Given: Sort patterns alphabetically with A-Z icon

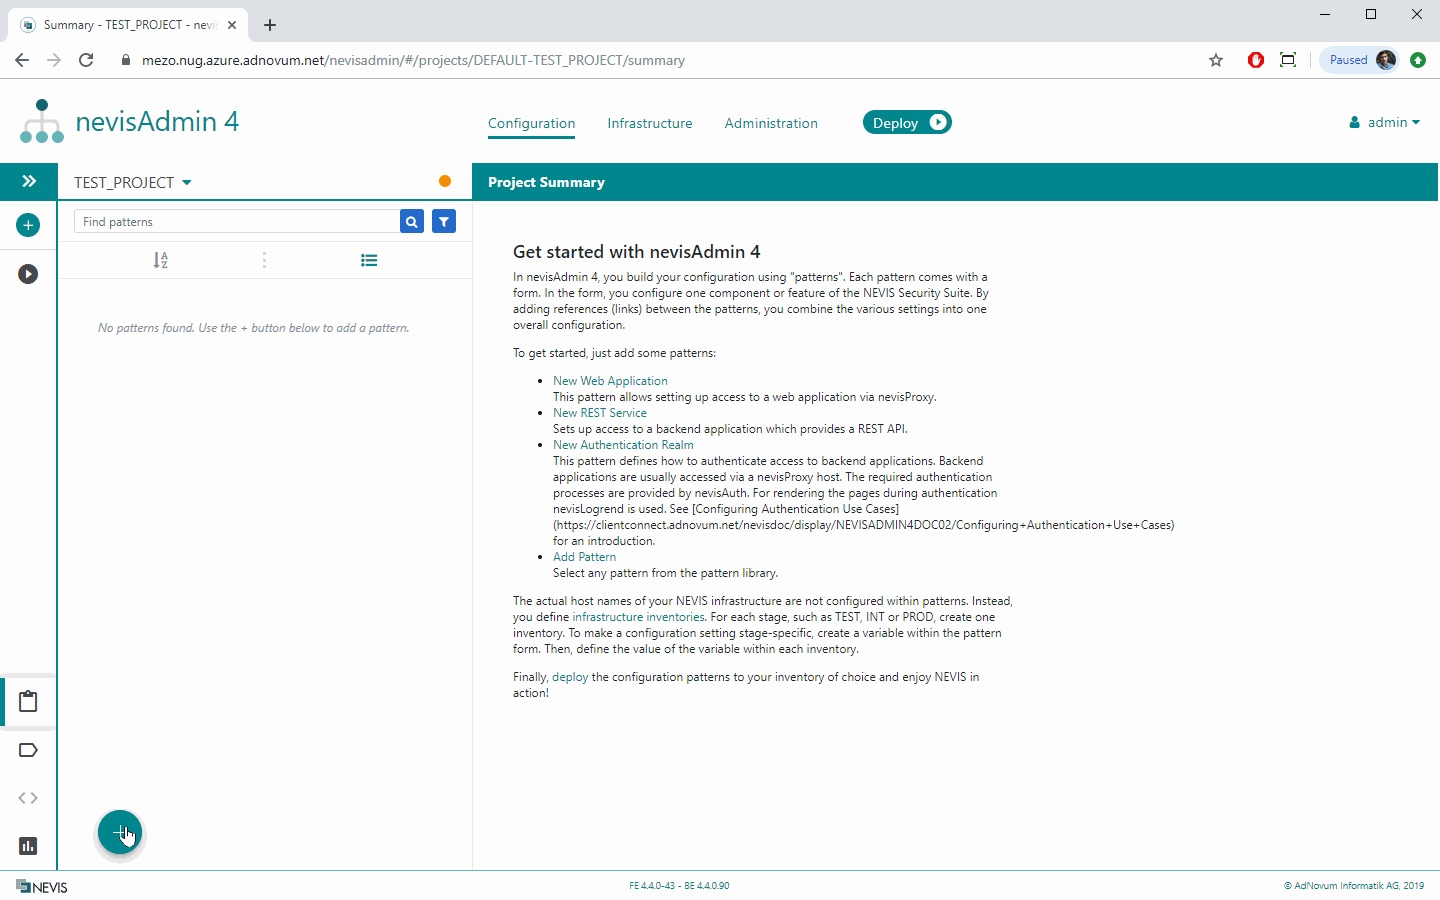Looking at the screenshot, I should pyautogui.click(x=160, y=260).
